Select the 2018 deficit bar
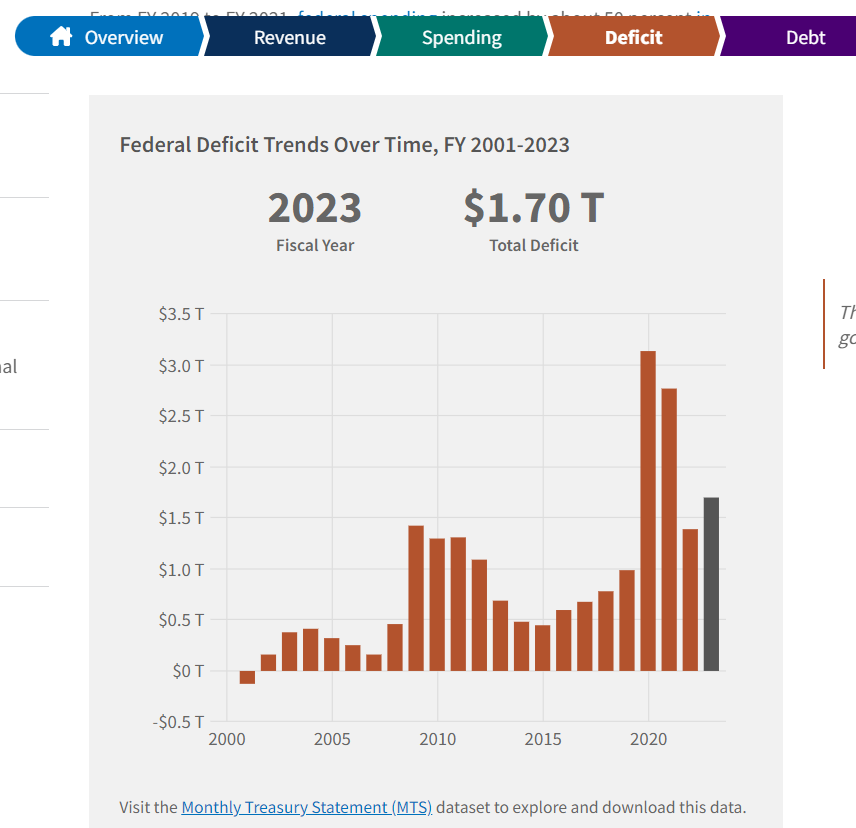856x828 pixels. coord(606,631)
